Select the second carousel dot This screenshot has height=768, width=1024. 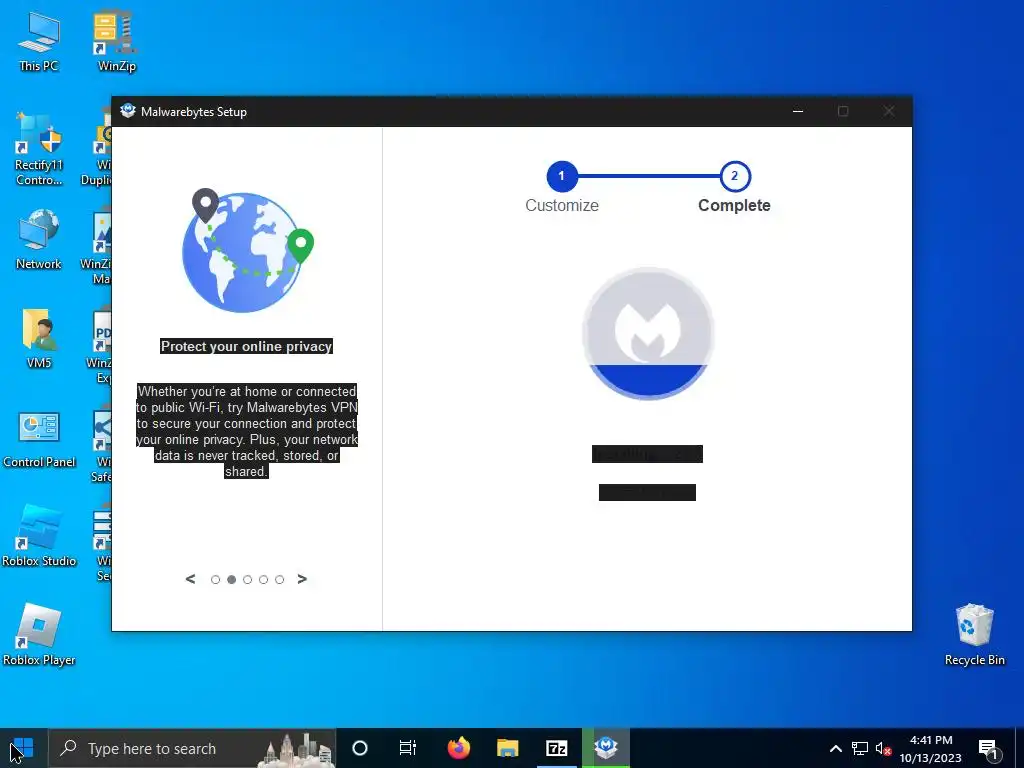(231, 580)
